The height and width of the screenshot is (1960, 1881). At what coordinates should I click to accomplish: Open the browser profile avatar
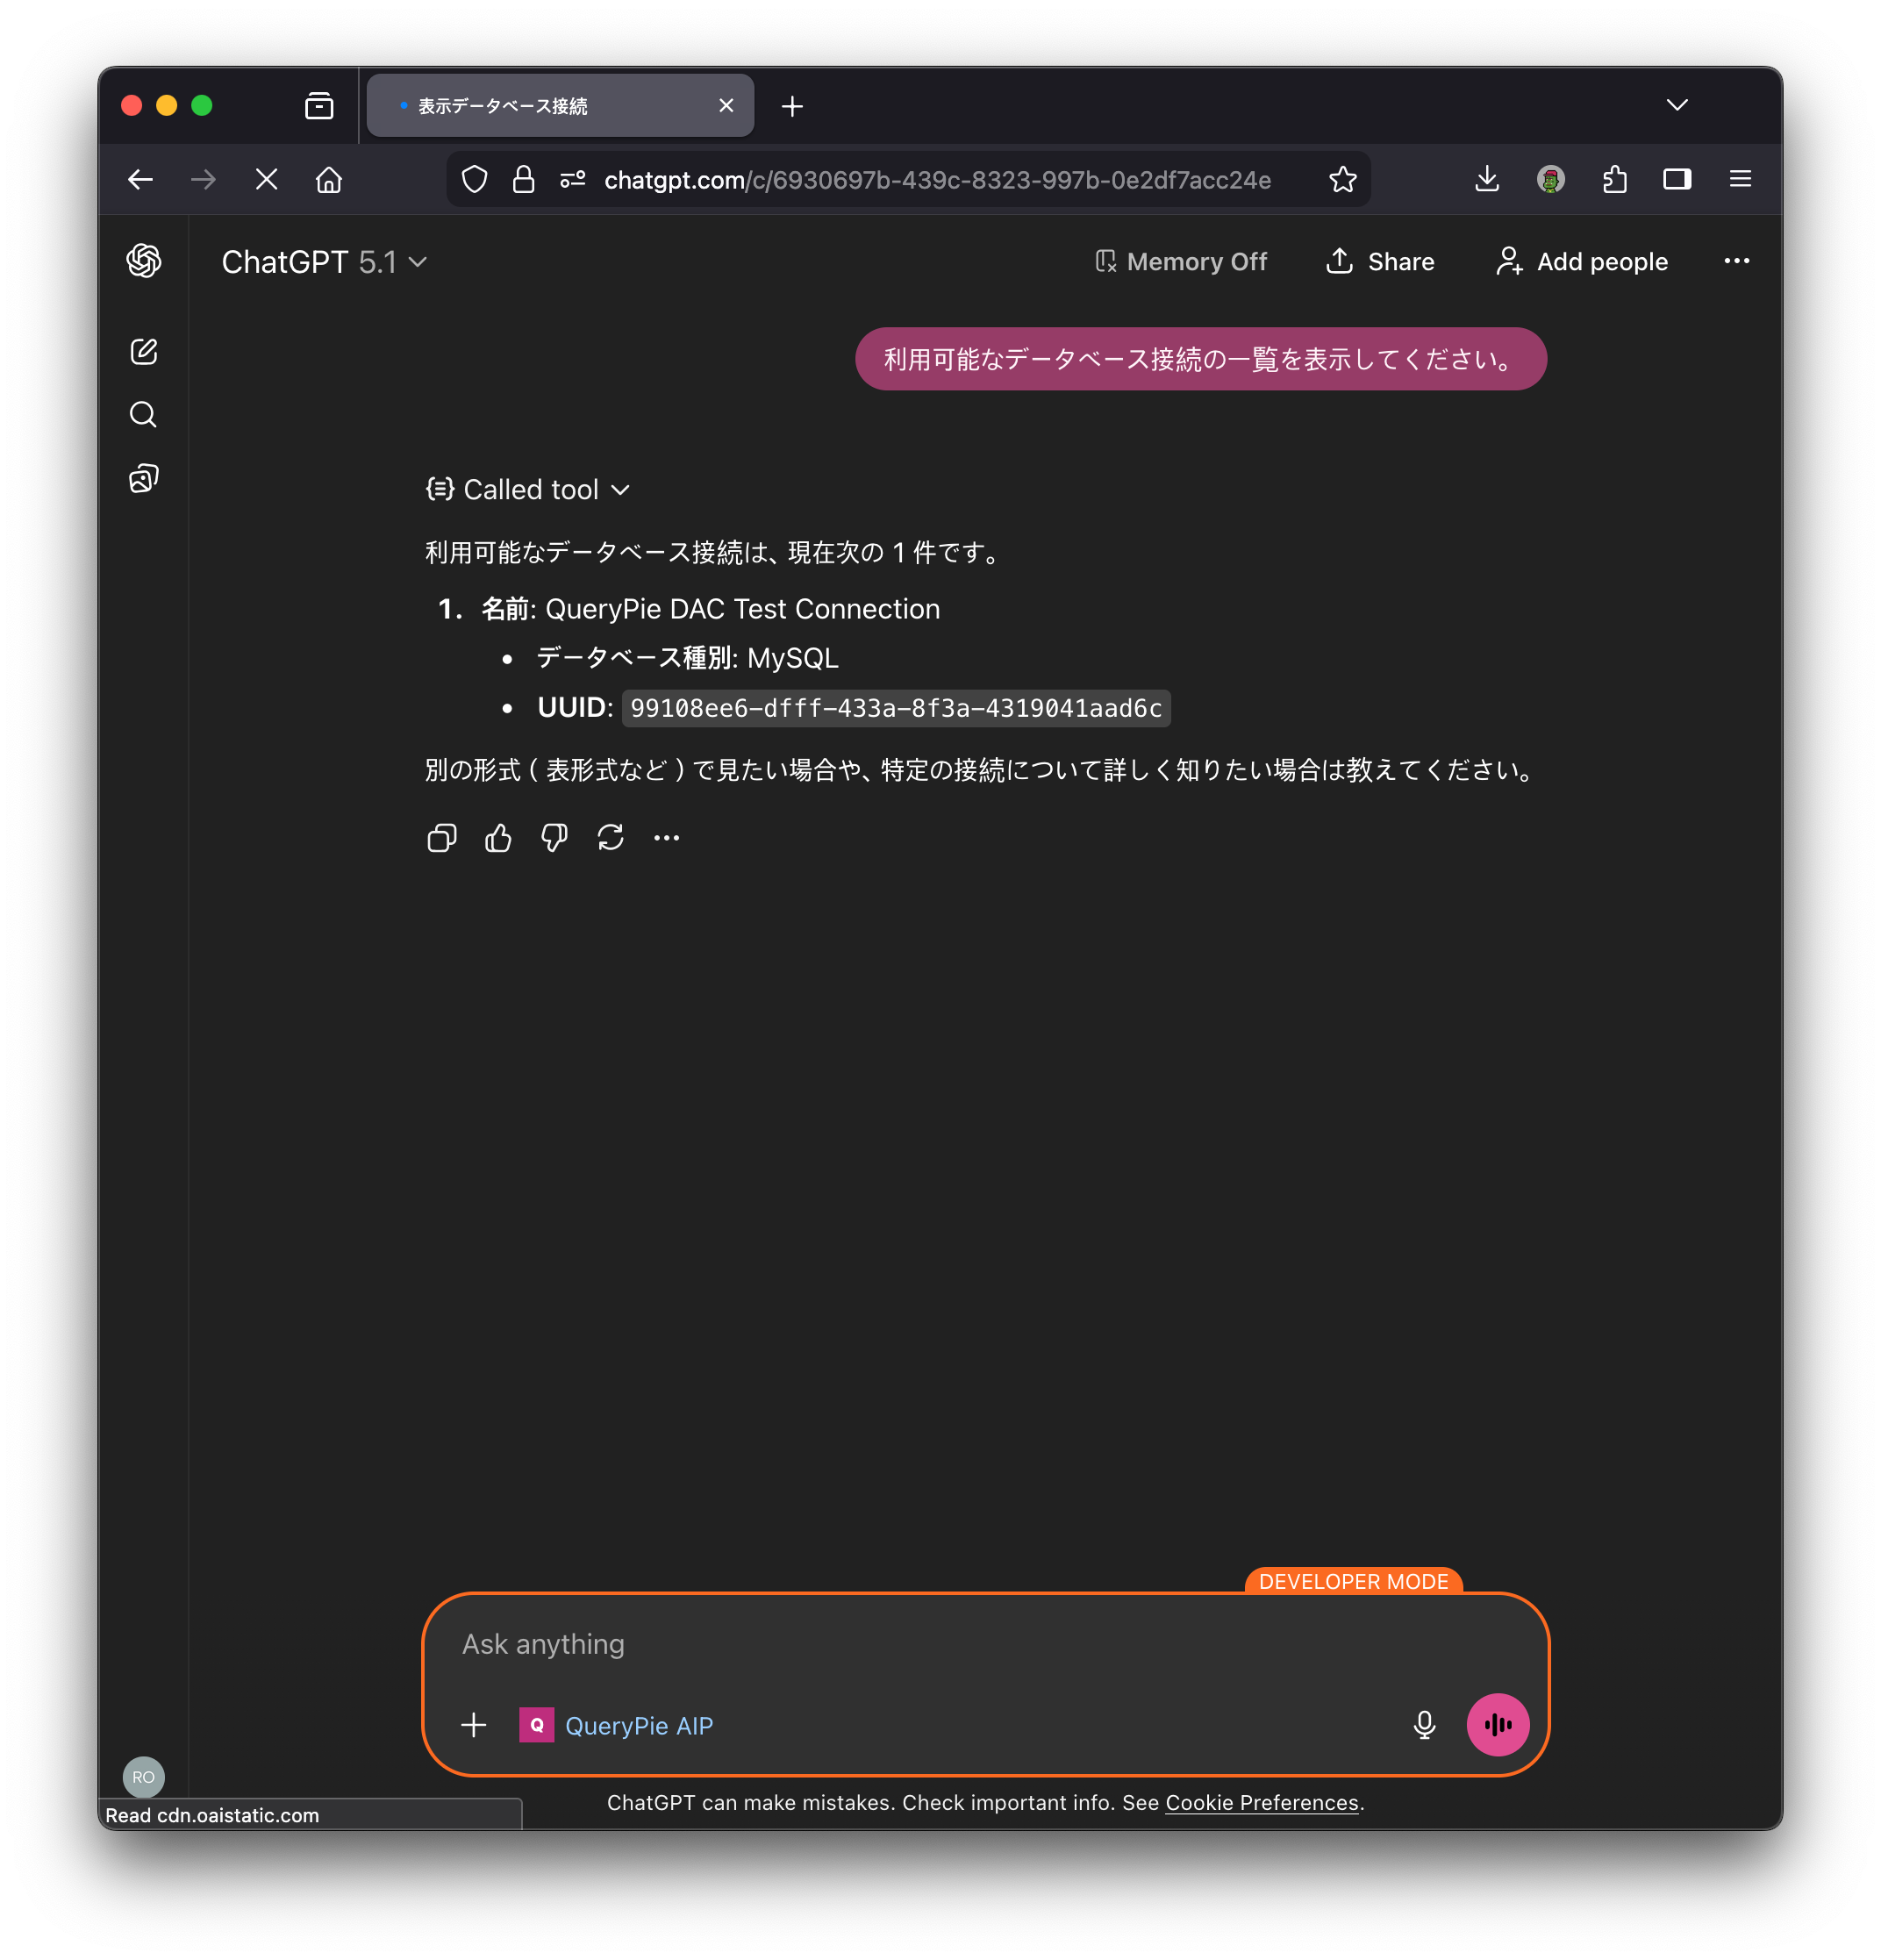click(x=1551, y=180)
